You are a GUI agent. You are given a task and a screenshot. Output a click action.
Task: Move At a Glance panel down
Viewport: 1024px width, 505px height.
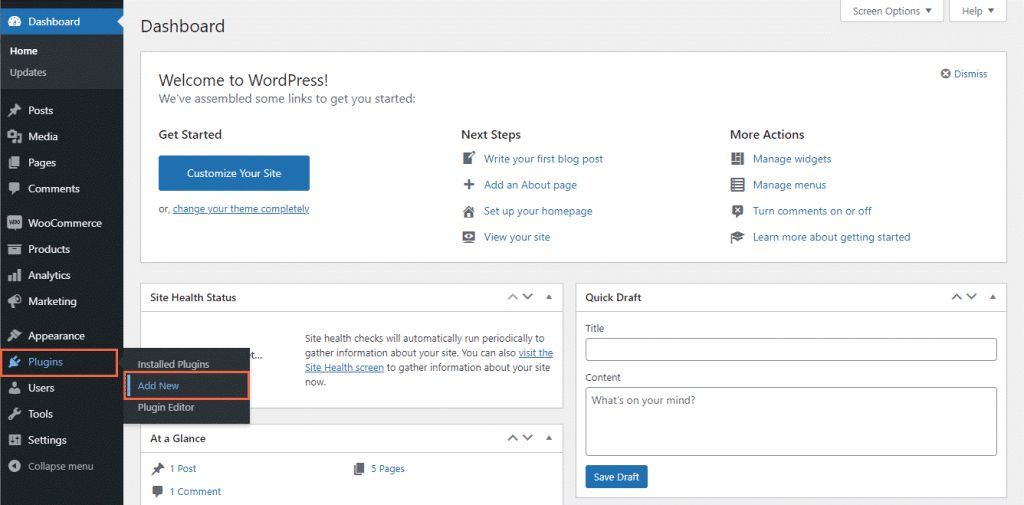pyautogui.click(x=528, y=438)
